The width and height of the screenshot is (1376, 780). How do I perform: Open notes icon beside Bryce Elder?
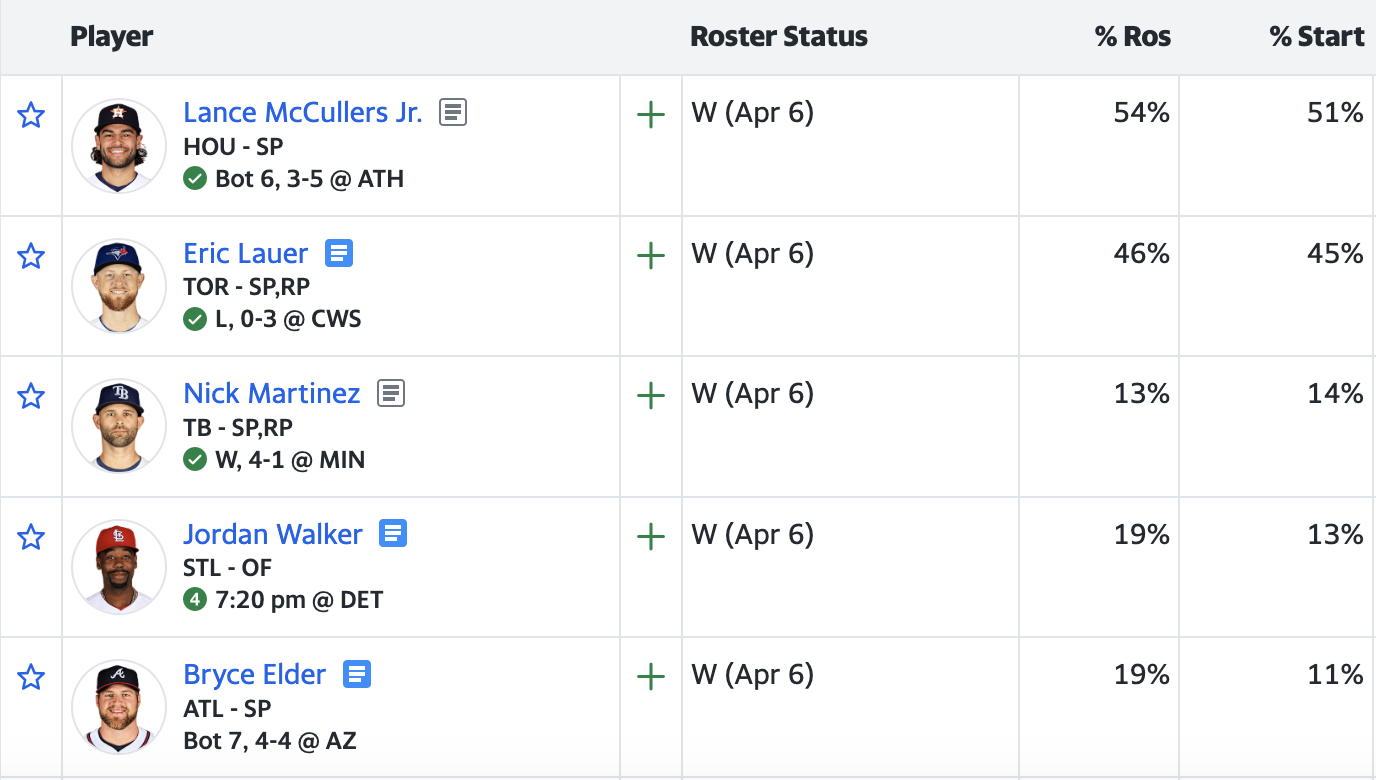[x=357, y=674]
